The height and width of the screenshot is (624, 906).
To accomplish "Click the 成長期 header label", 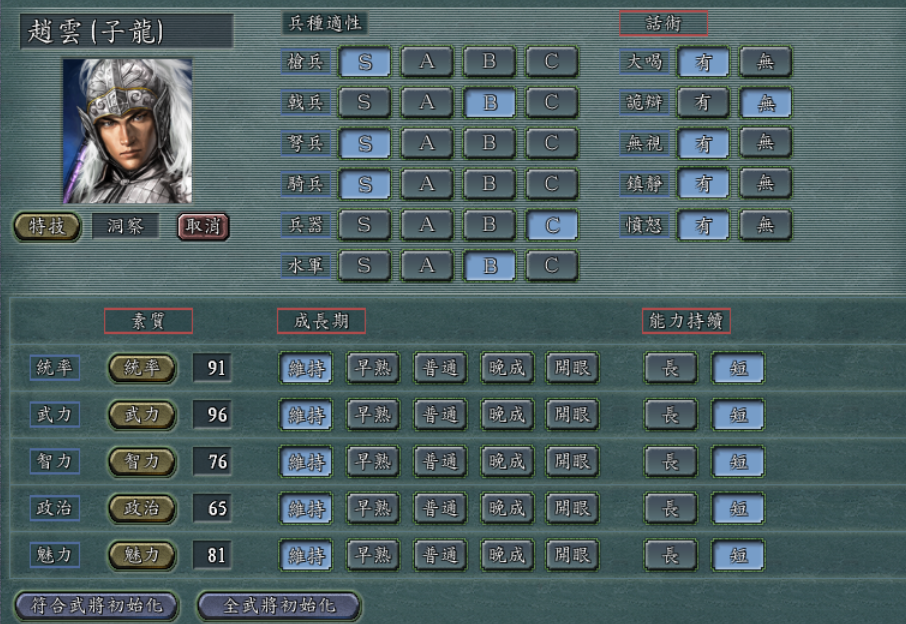I will tap(321, 321).
